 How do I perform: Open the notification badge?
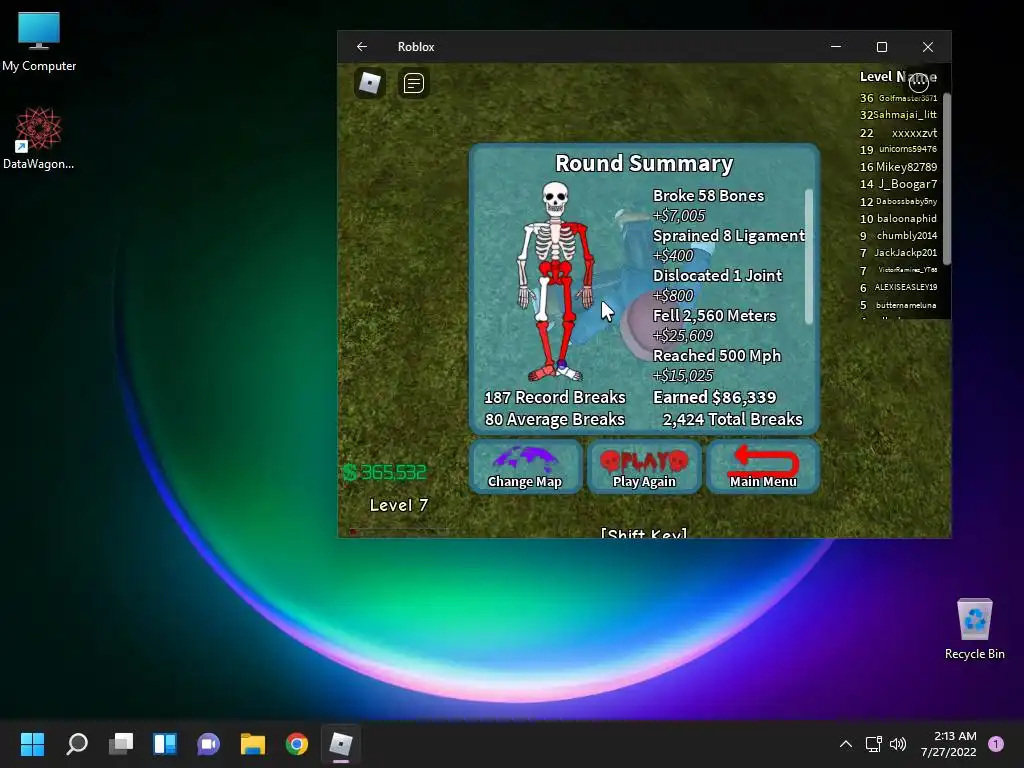[x=996, y=744]
